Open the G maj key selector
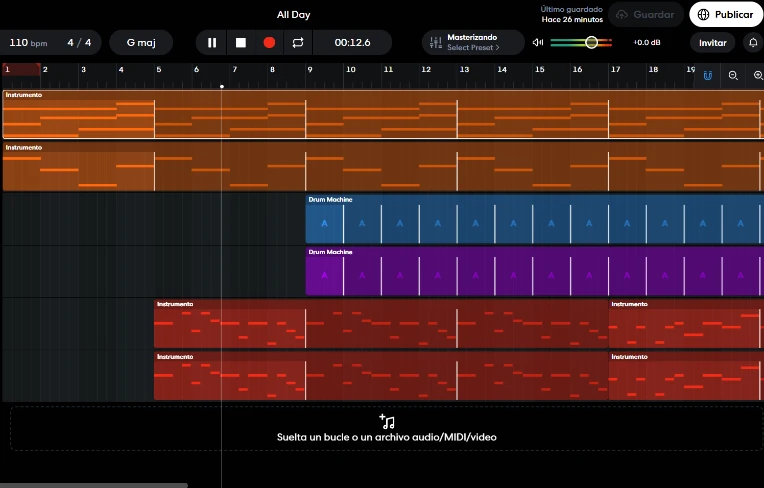 coord(141,43)
